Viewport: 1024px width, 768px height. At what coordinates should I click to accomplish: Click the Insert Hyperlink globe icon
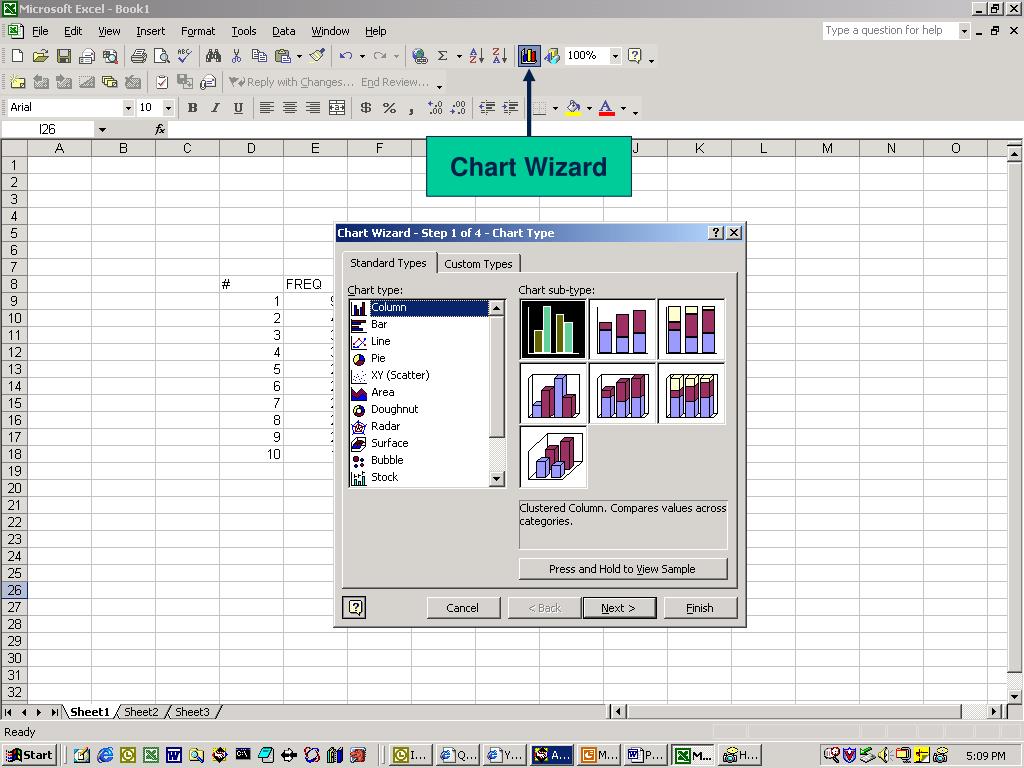tap(419, 56)
